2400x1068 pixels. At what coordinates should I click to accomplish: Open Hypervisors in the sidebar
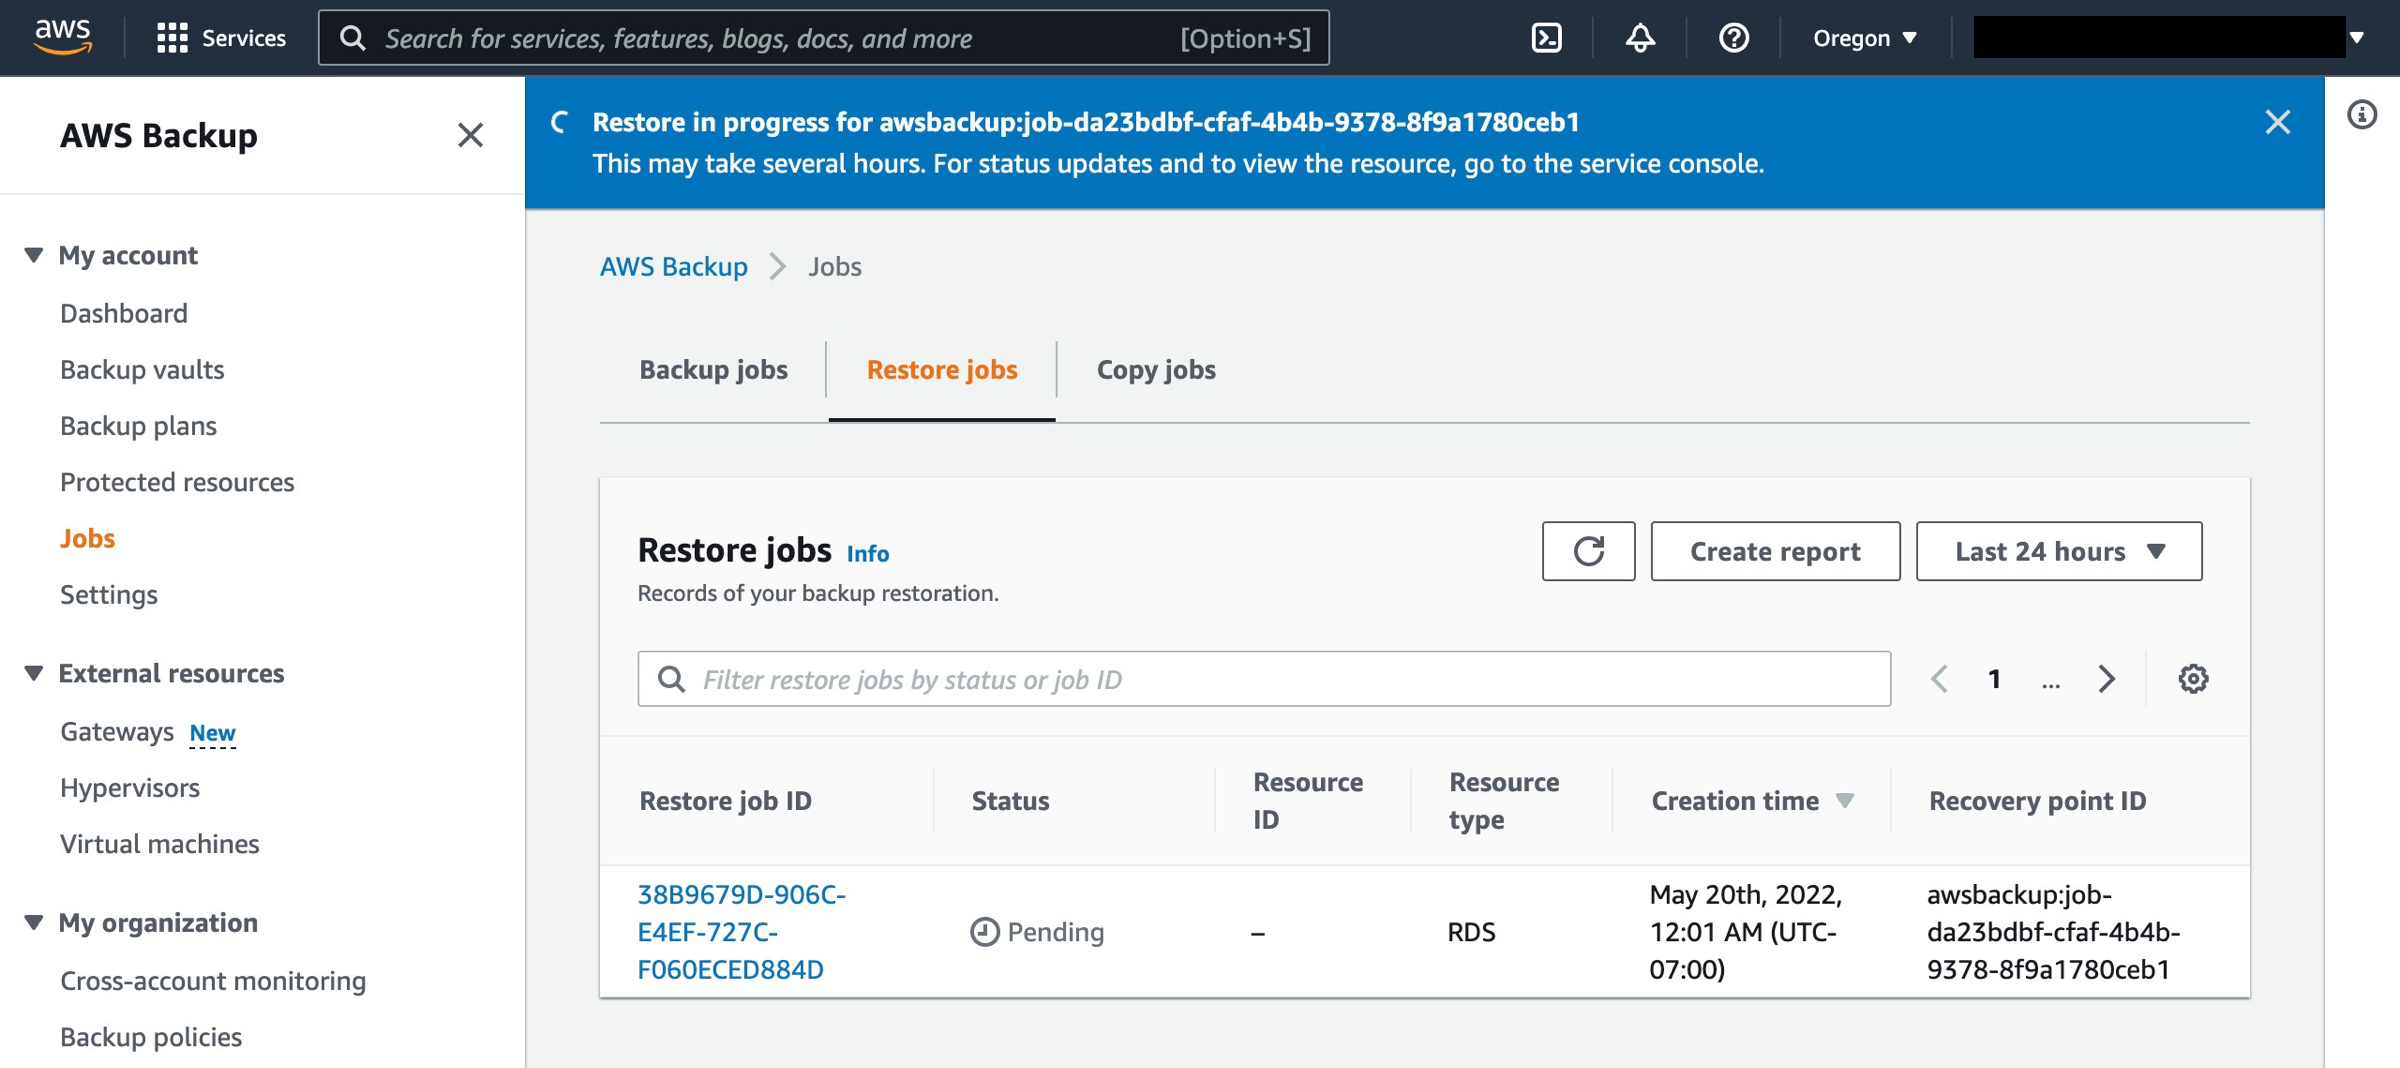coord(130,788)
